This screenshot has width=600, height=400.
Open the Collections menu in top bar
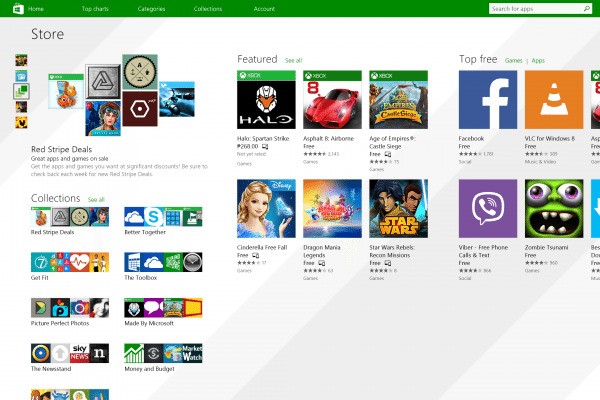208,9
